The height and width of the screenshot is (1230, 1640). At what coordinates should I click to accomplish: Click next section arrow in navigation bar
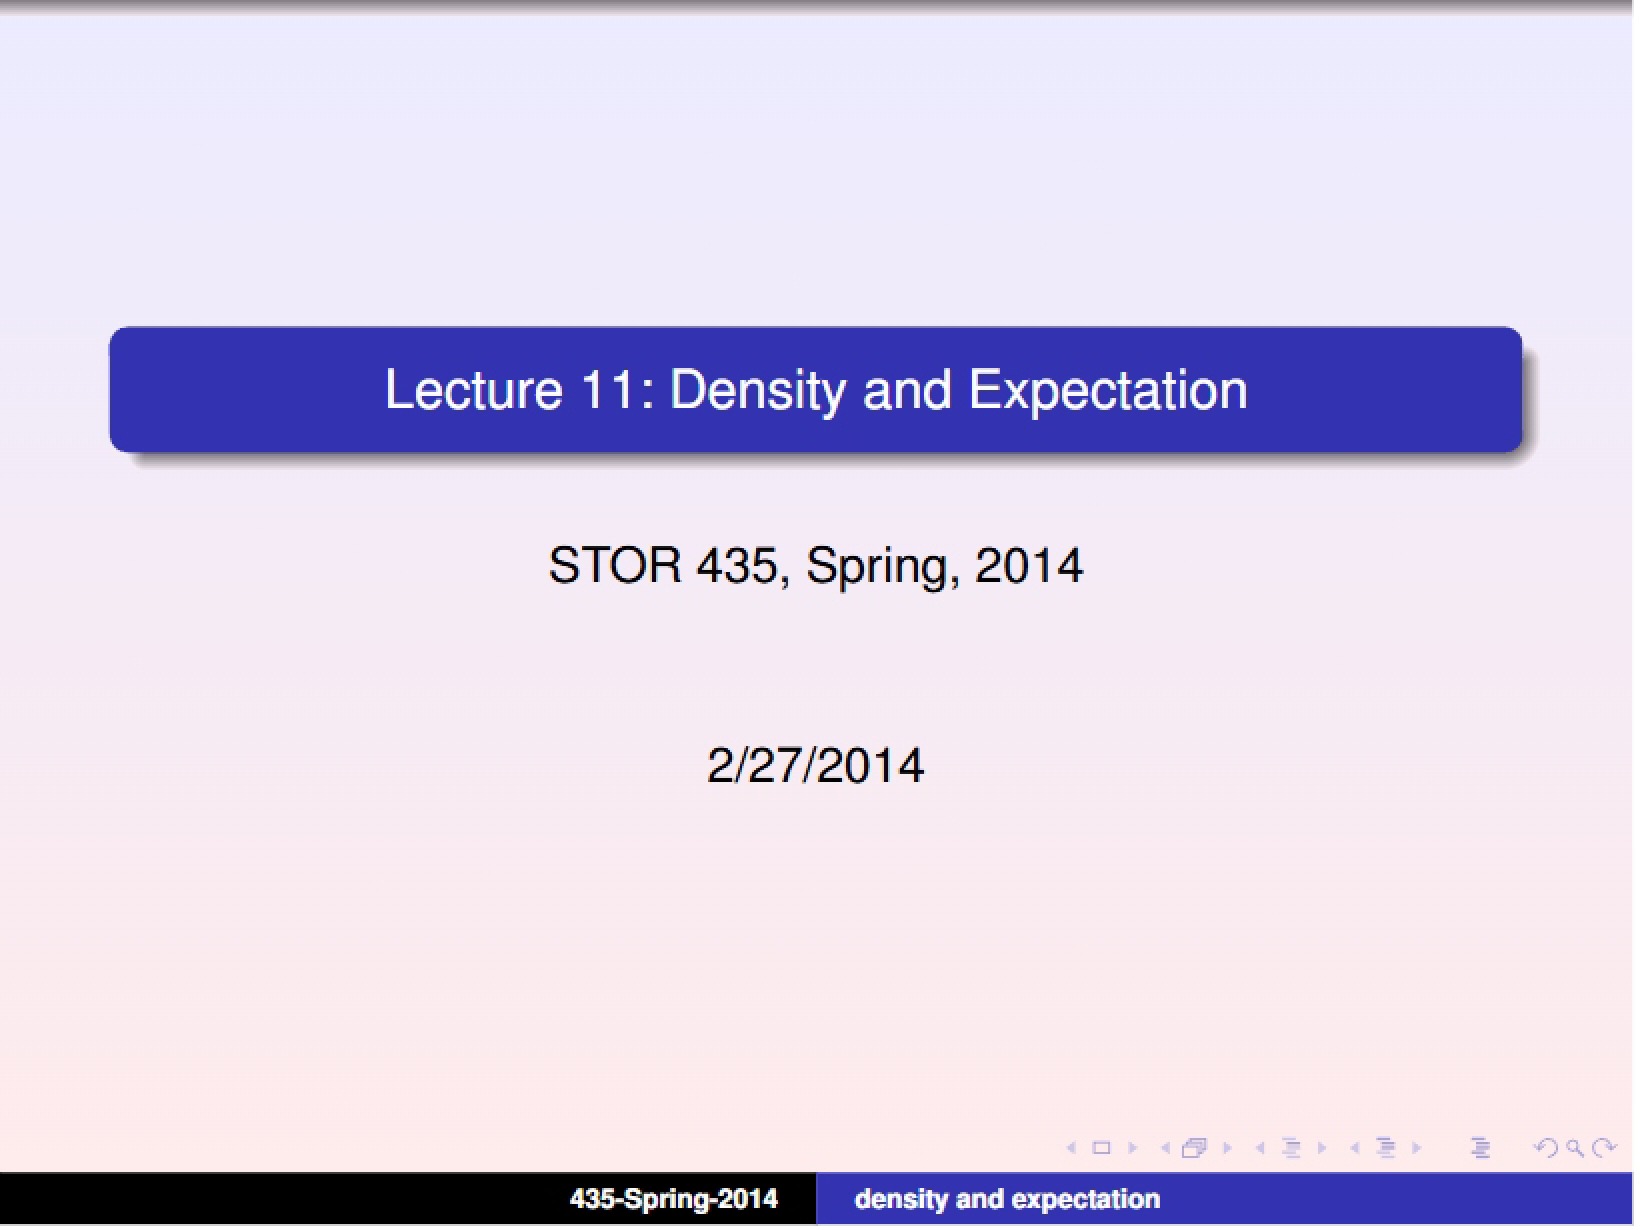[x=1416, y=1148]
